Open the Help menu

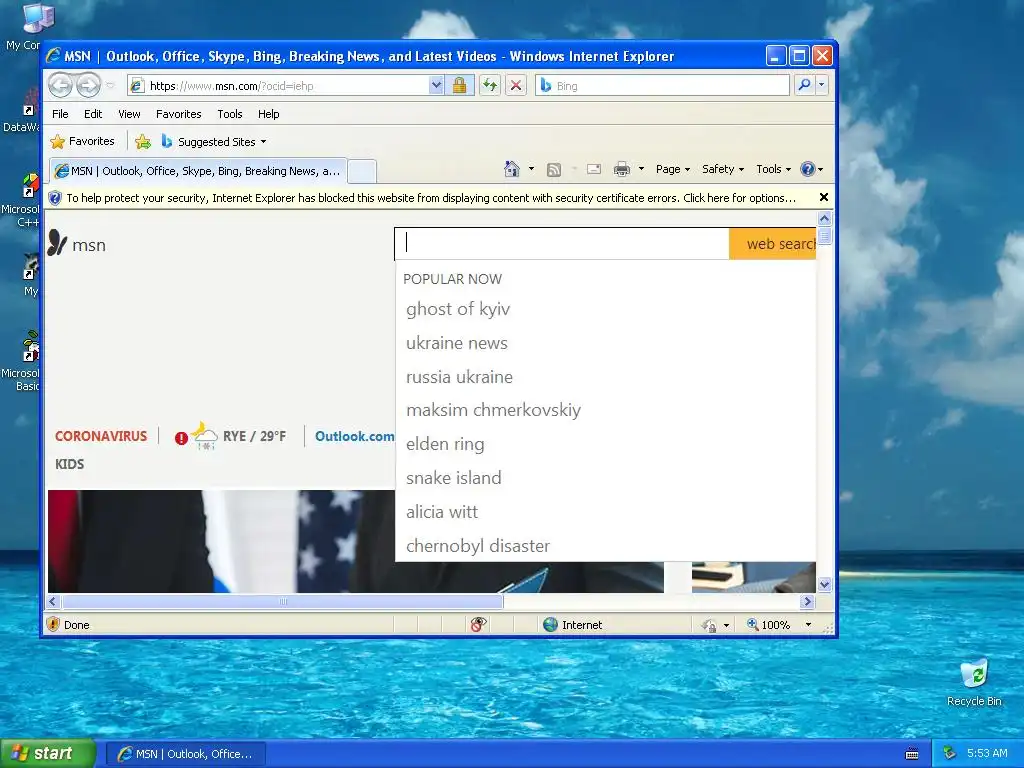[268, 114]
